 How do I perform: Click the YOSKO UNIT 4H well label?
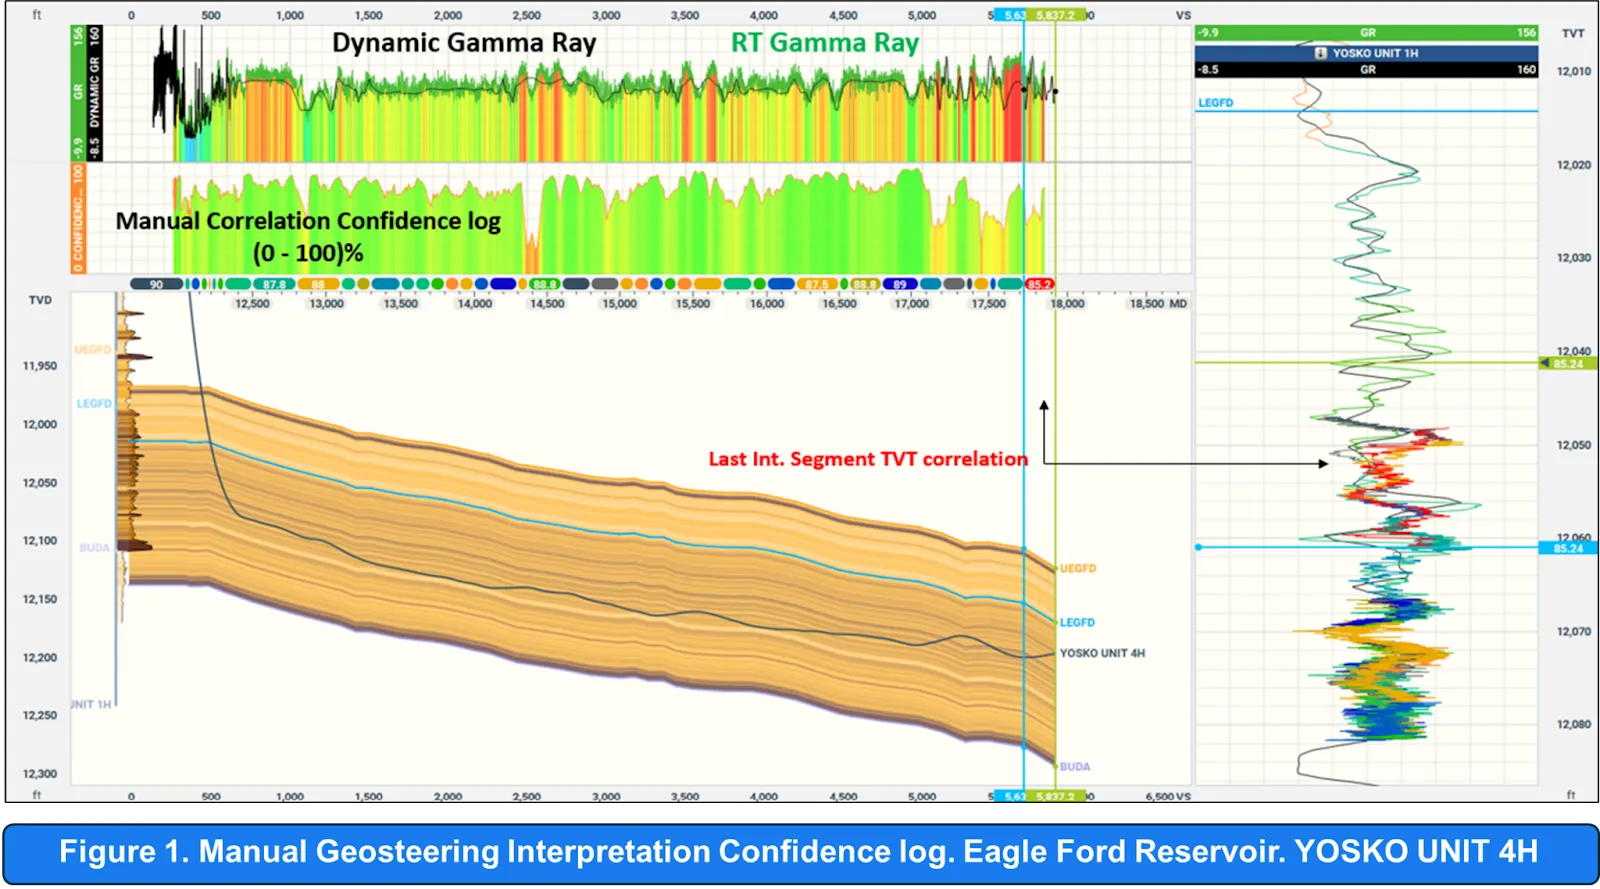(1102, 653)
